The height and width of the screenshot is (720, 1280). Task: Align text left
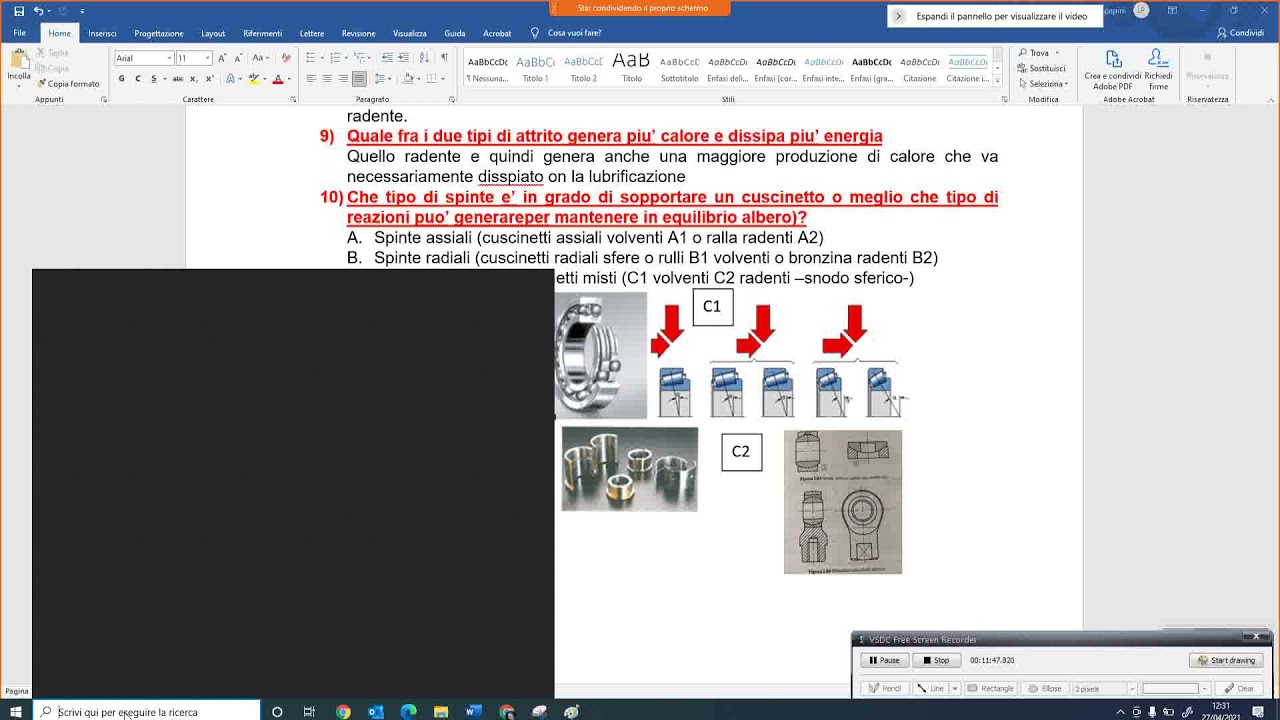coord(311,79)
